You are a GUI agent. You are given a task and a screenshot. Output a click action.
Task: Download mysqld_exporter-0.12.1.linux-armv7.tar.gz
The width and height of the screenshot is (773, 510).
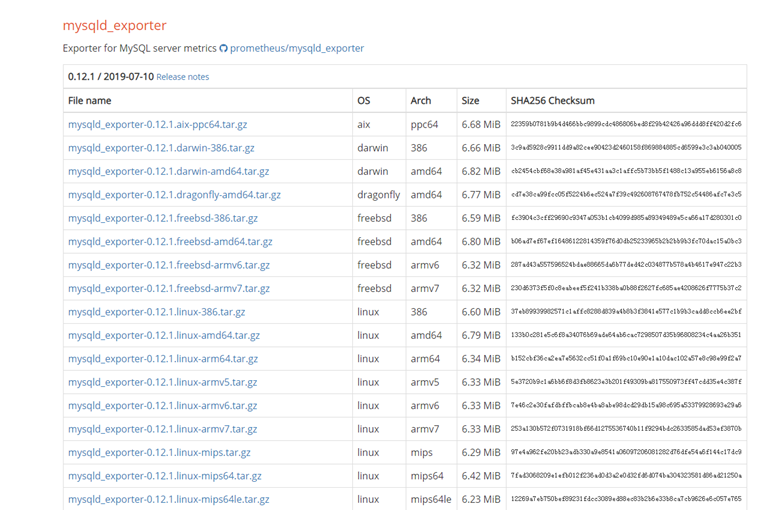click(x=163, y=429)
